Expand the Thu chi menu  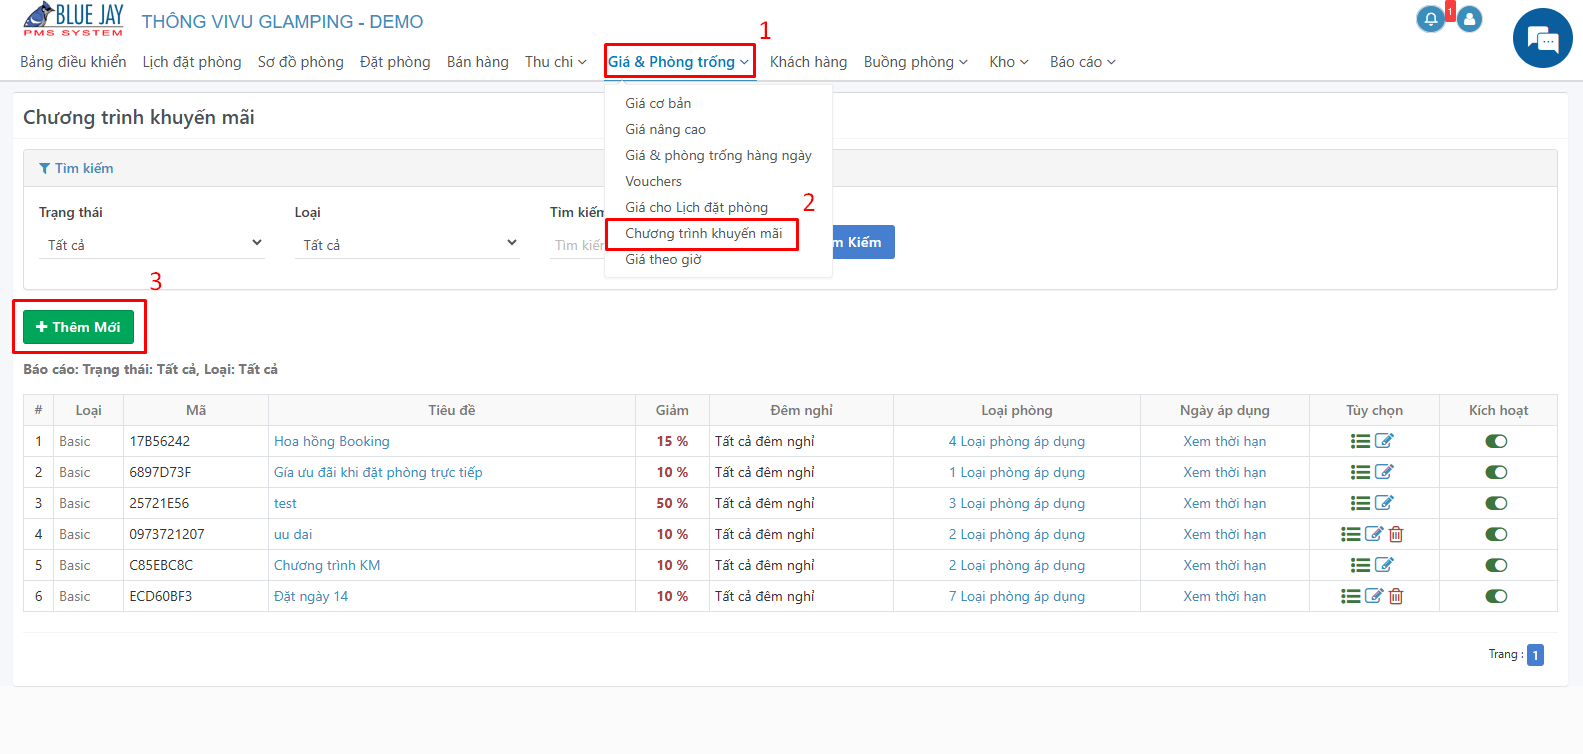click(556, 62)
